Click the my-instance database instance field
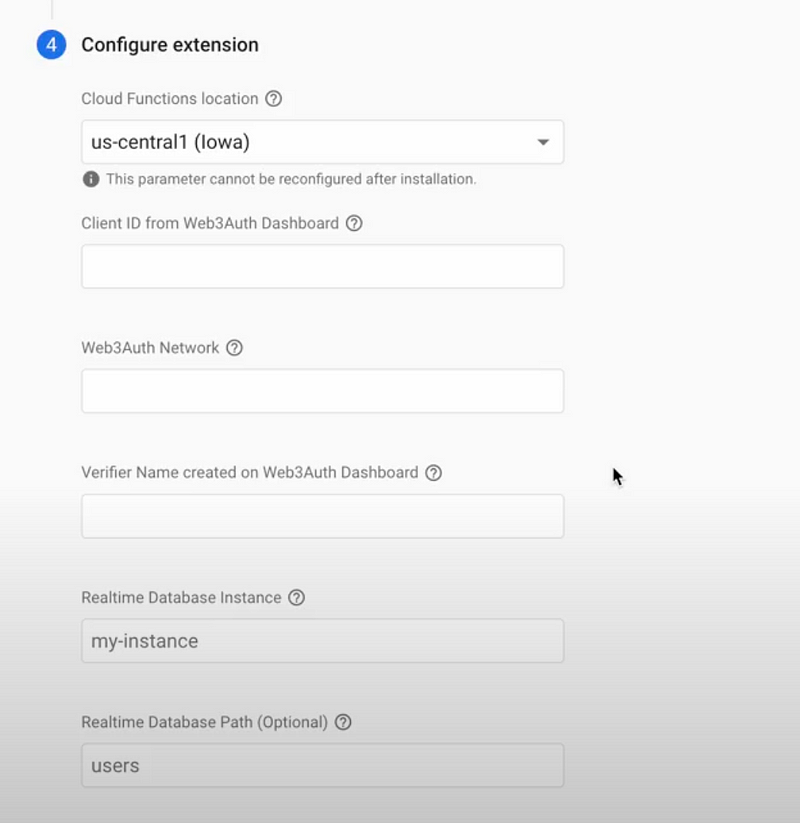The image size is (800, 823). (323, 640)
